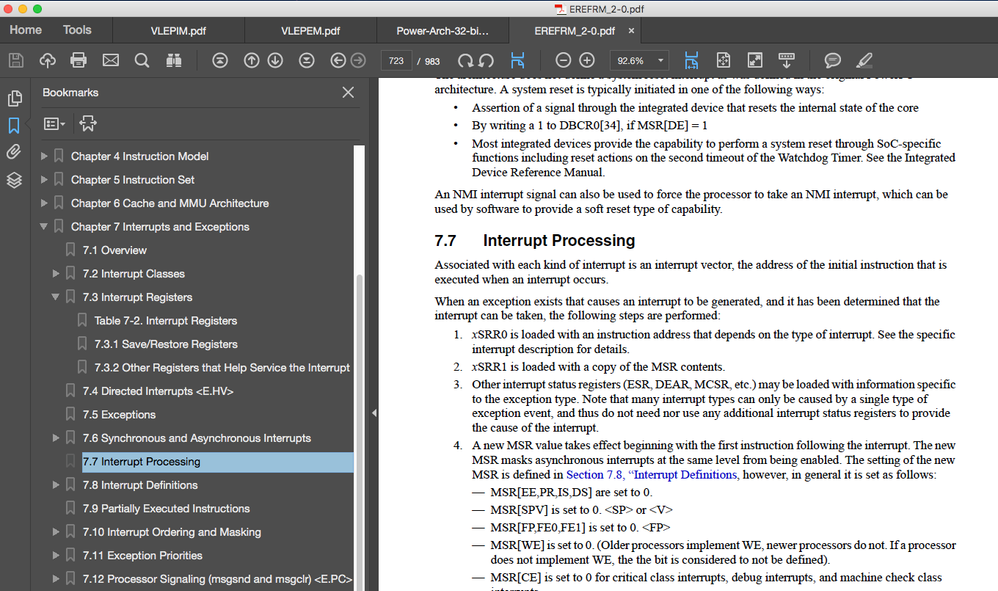Open 7.9 Partially Executed Instructions bookmark

pyautogui.click(x=166, y=508)
